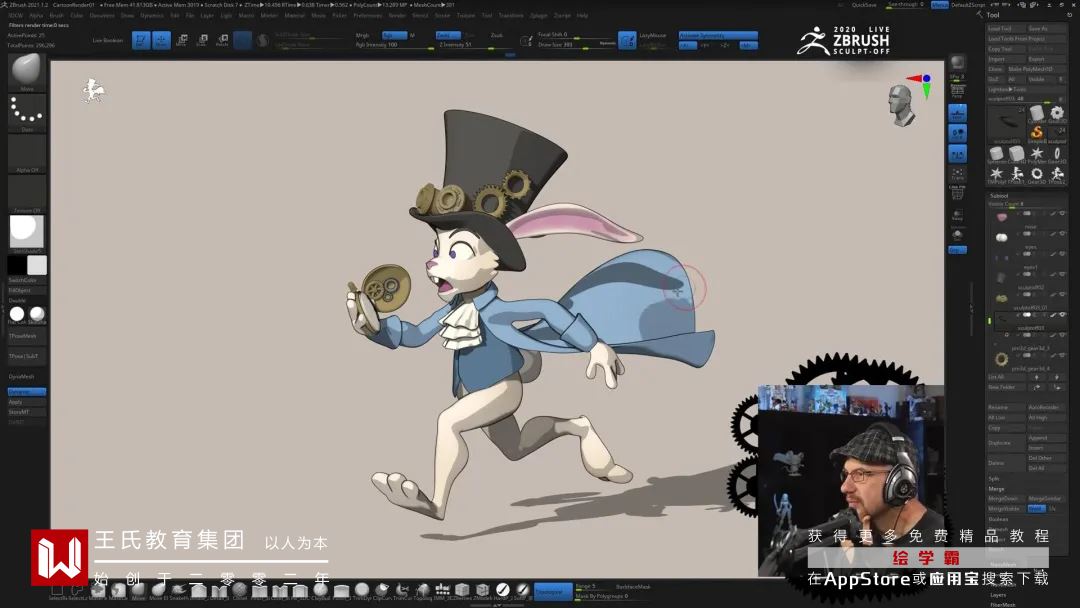Toggle the Rgb channel button

pos(395,35)
